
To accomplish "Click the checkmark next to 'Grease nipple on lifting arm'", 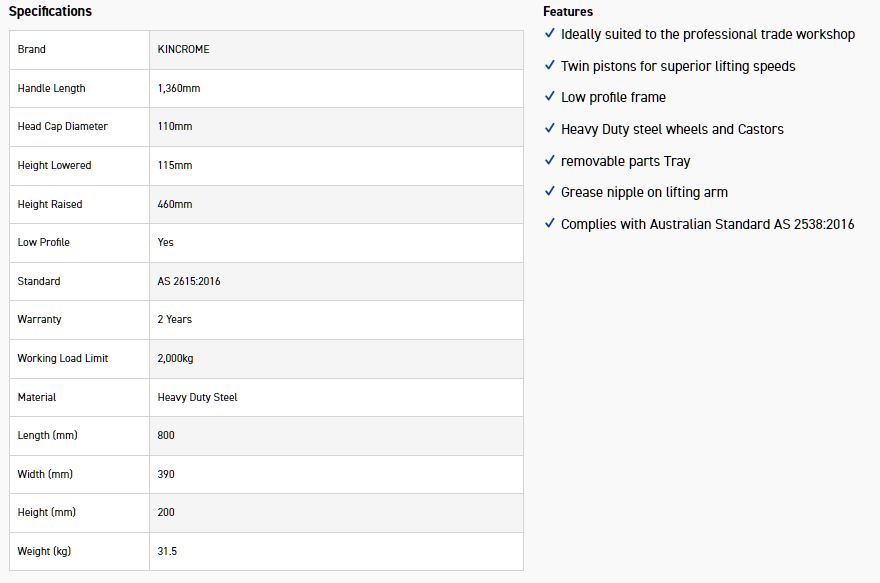I will [550, 191].
